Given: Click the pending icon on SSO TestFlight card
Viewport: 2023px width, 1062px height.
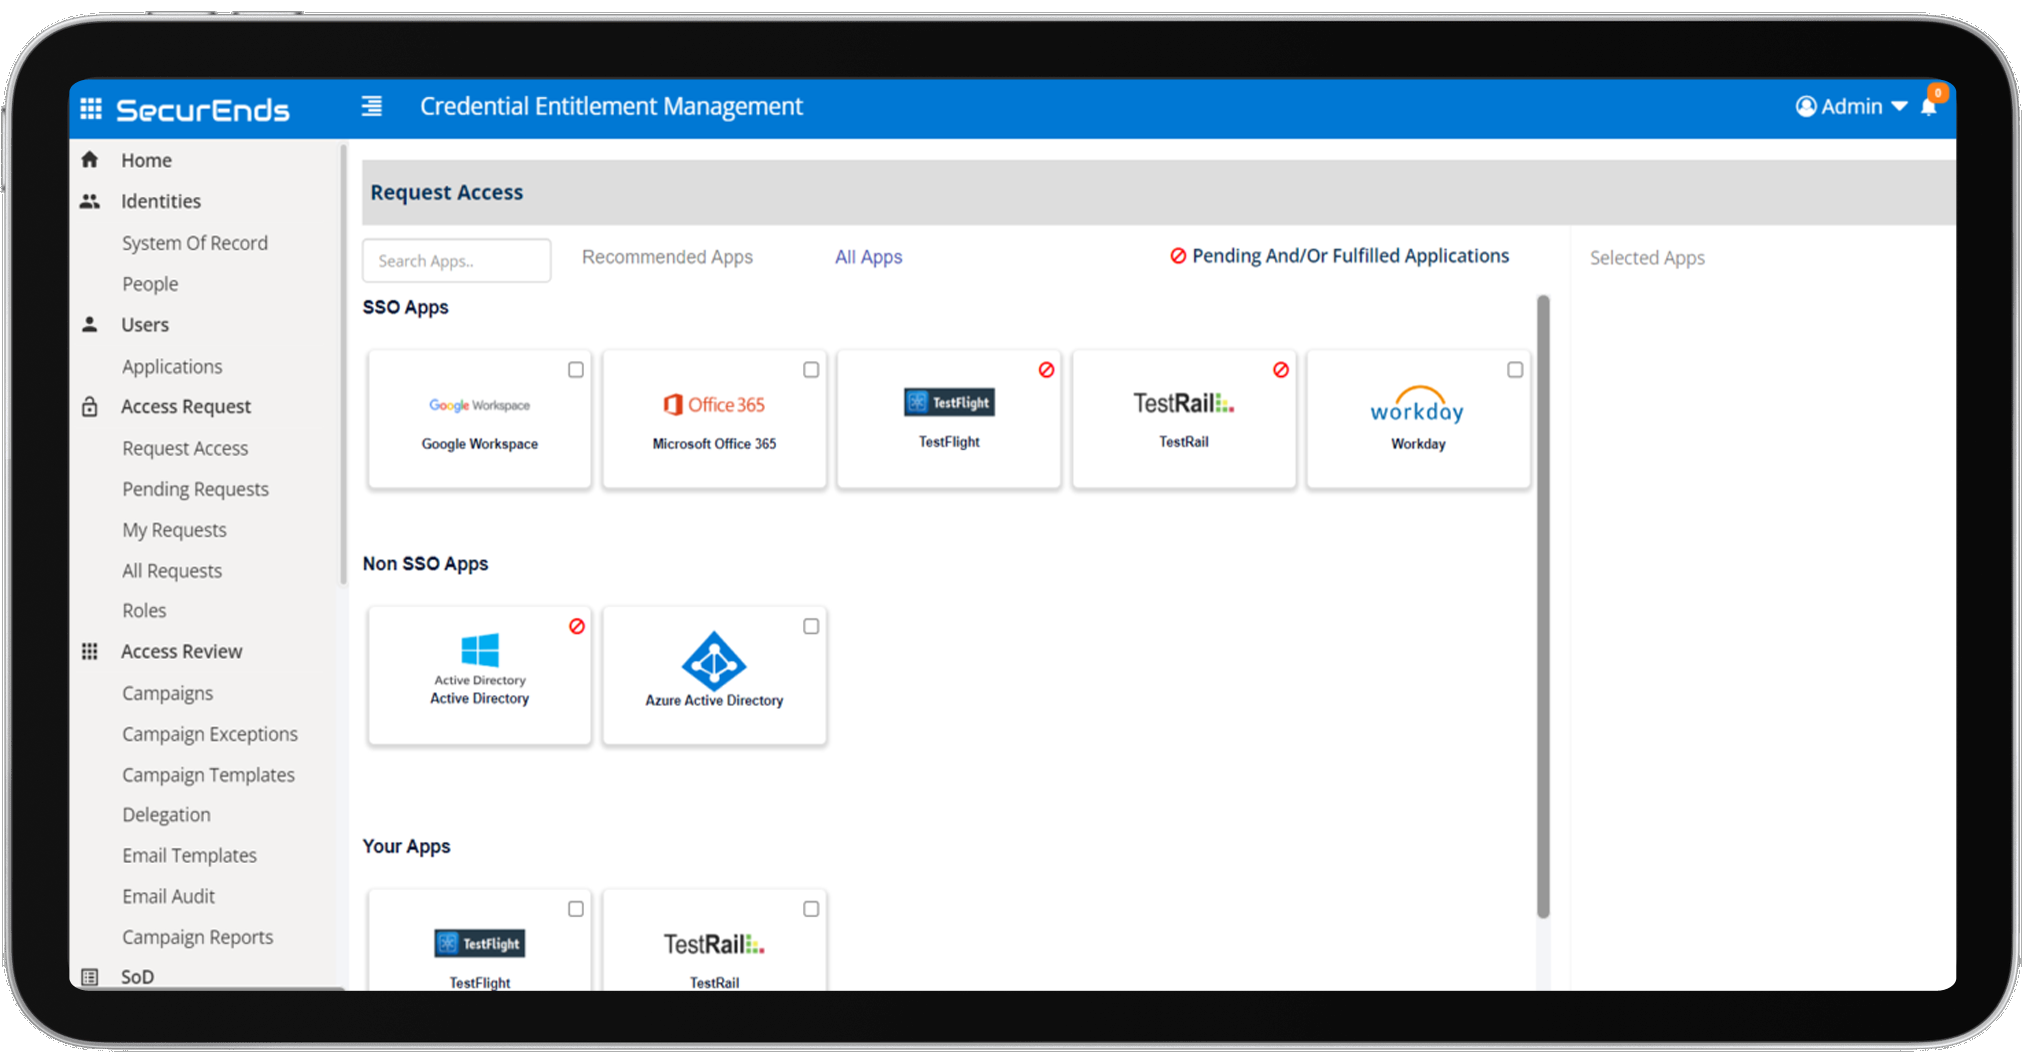Looking at the screenshot, I should [x=1046, y=370].
